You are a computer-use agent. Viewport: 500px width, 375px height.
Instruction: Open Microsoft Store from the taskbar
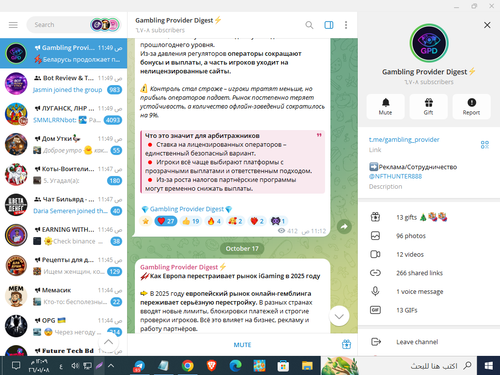point(283,366)
